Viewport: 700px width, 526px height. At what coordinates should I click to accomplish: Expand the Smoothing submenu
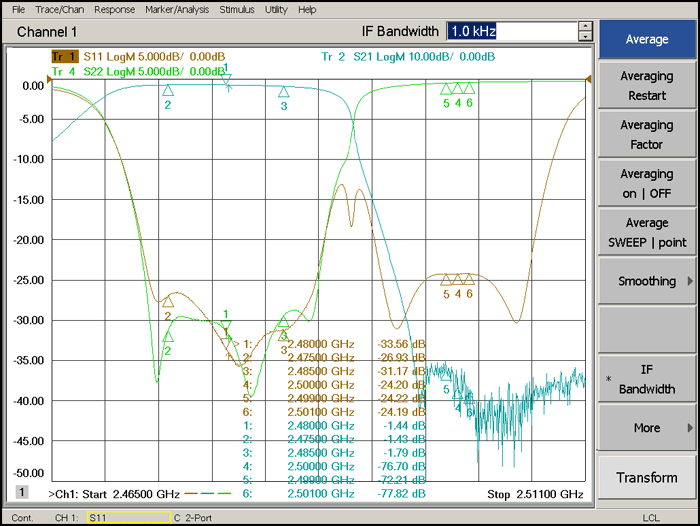[x=647, y=281]
